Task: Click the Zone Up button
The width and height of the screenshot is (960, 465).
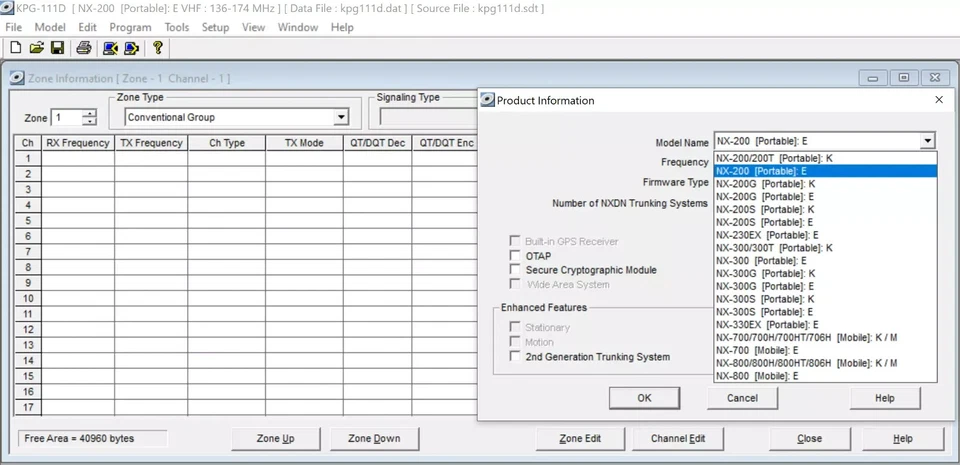Action: [x=276, y=438]
